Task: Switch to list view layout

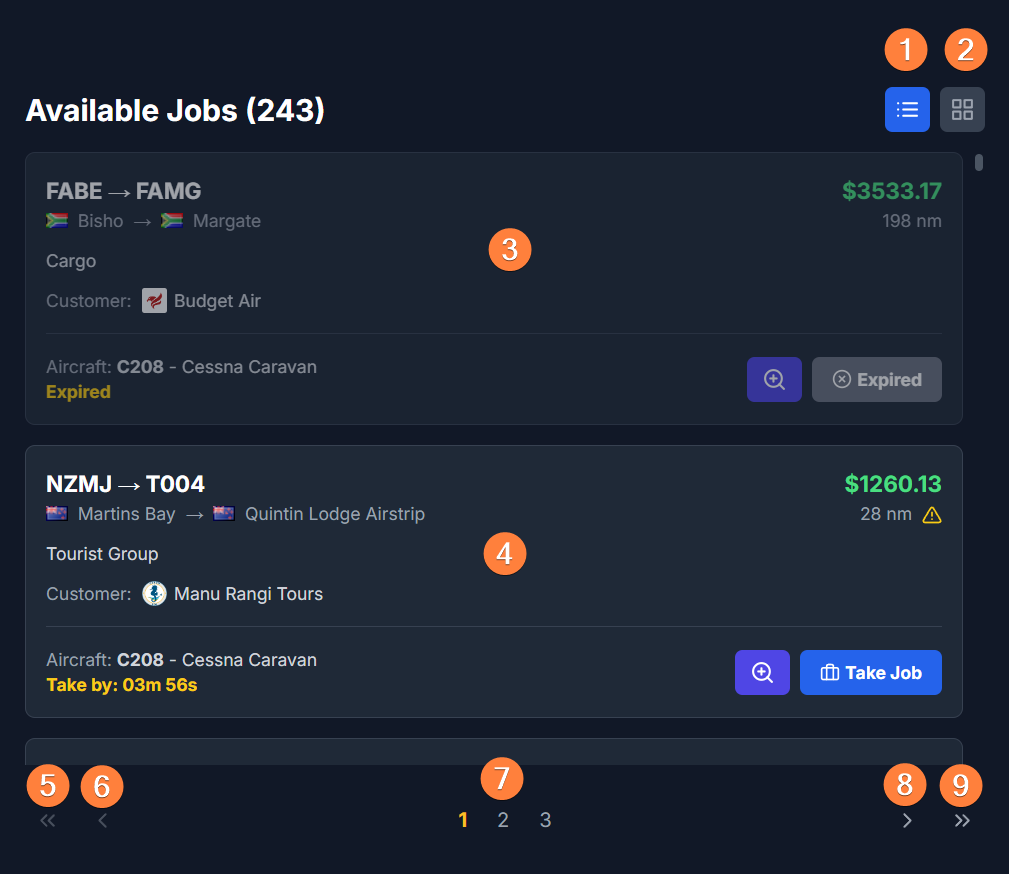Action: click(x=907, y=110)
